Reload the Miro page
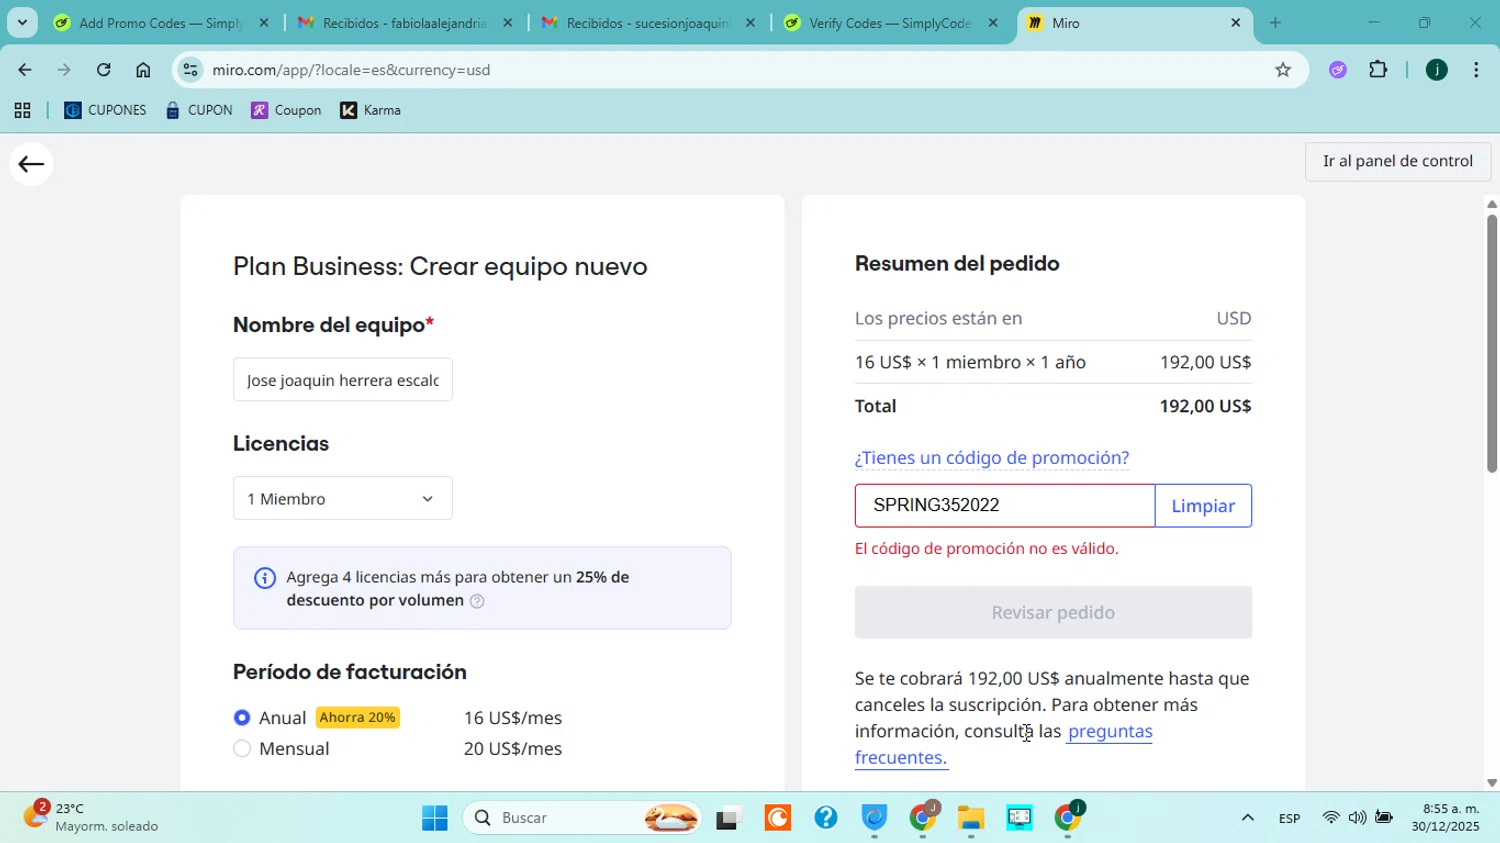Image resolution: width=1500 pixels, height=843 pixels. click(104, 70)
